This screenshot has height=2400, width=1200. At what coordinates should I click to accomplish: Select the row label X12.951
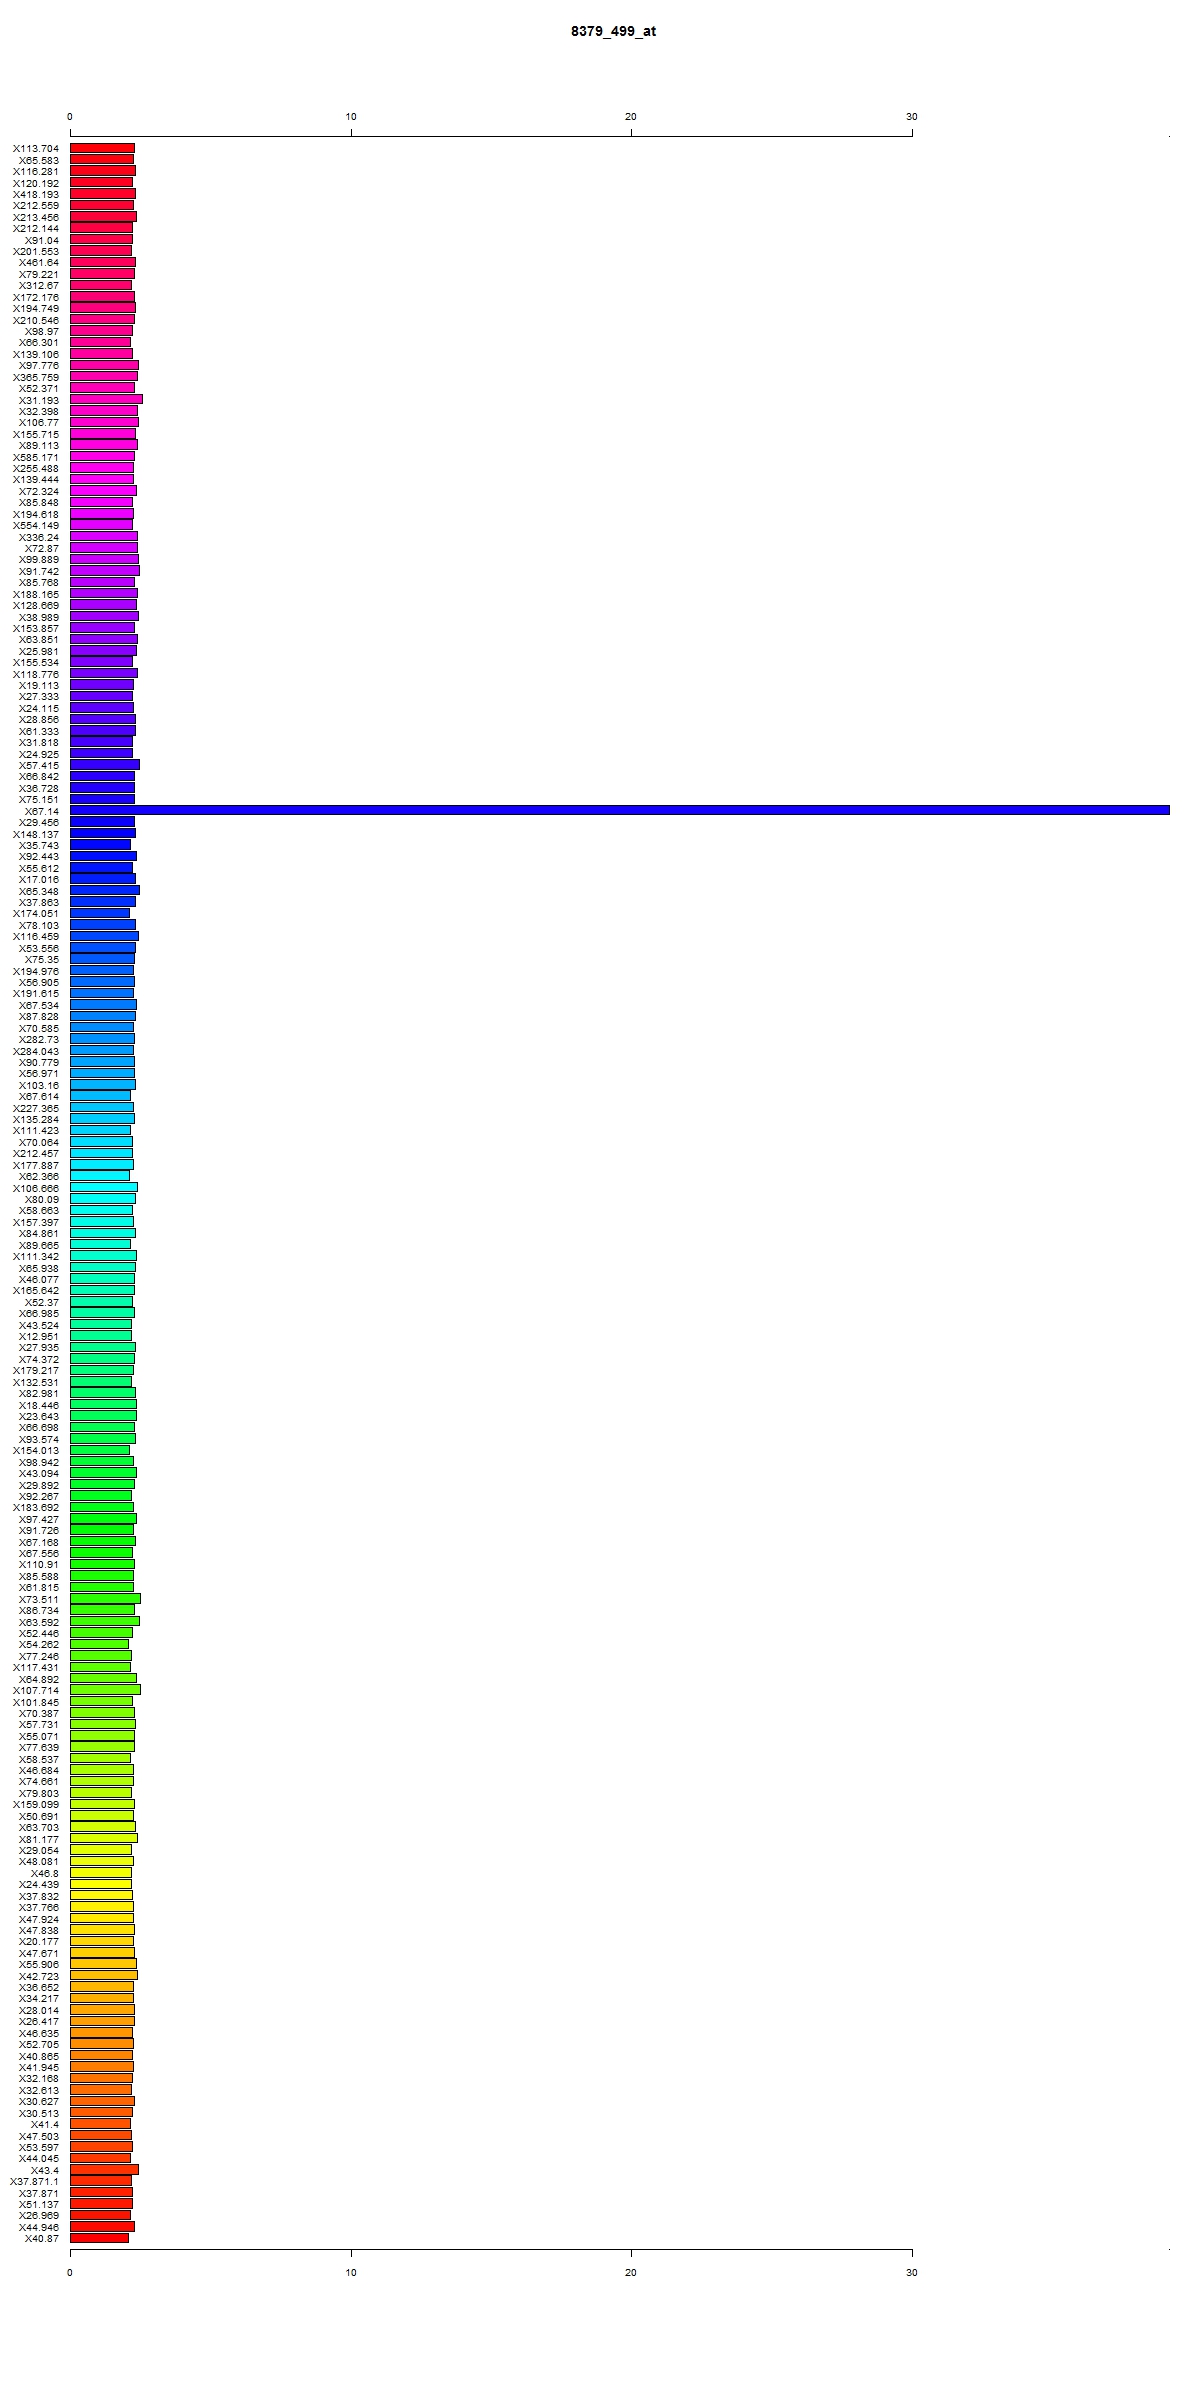point(39,1336)
